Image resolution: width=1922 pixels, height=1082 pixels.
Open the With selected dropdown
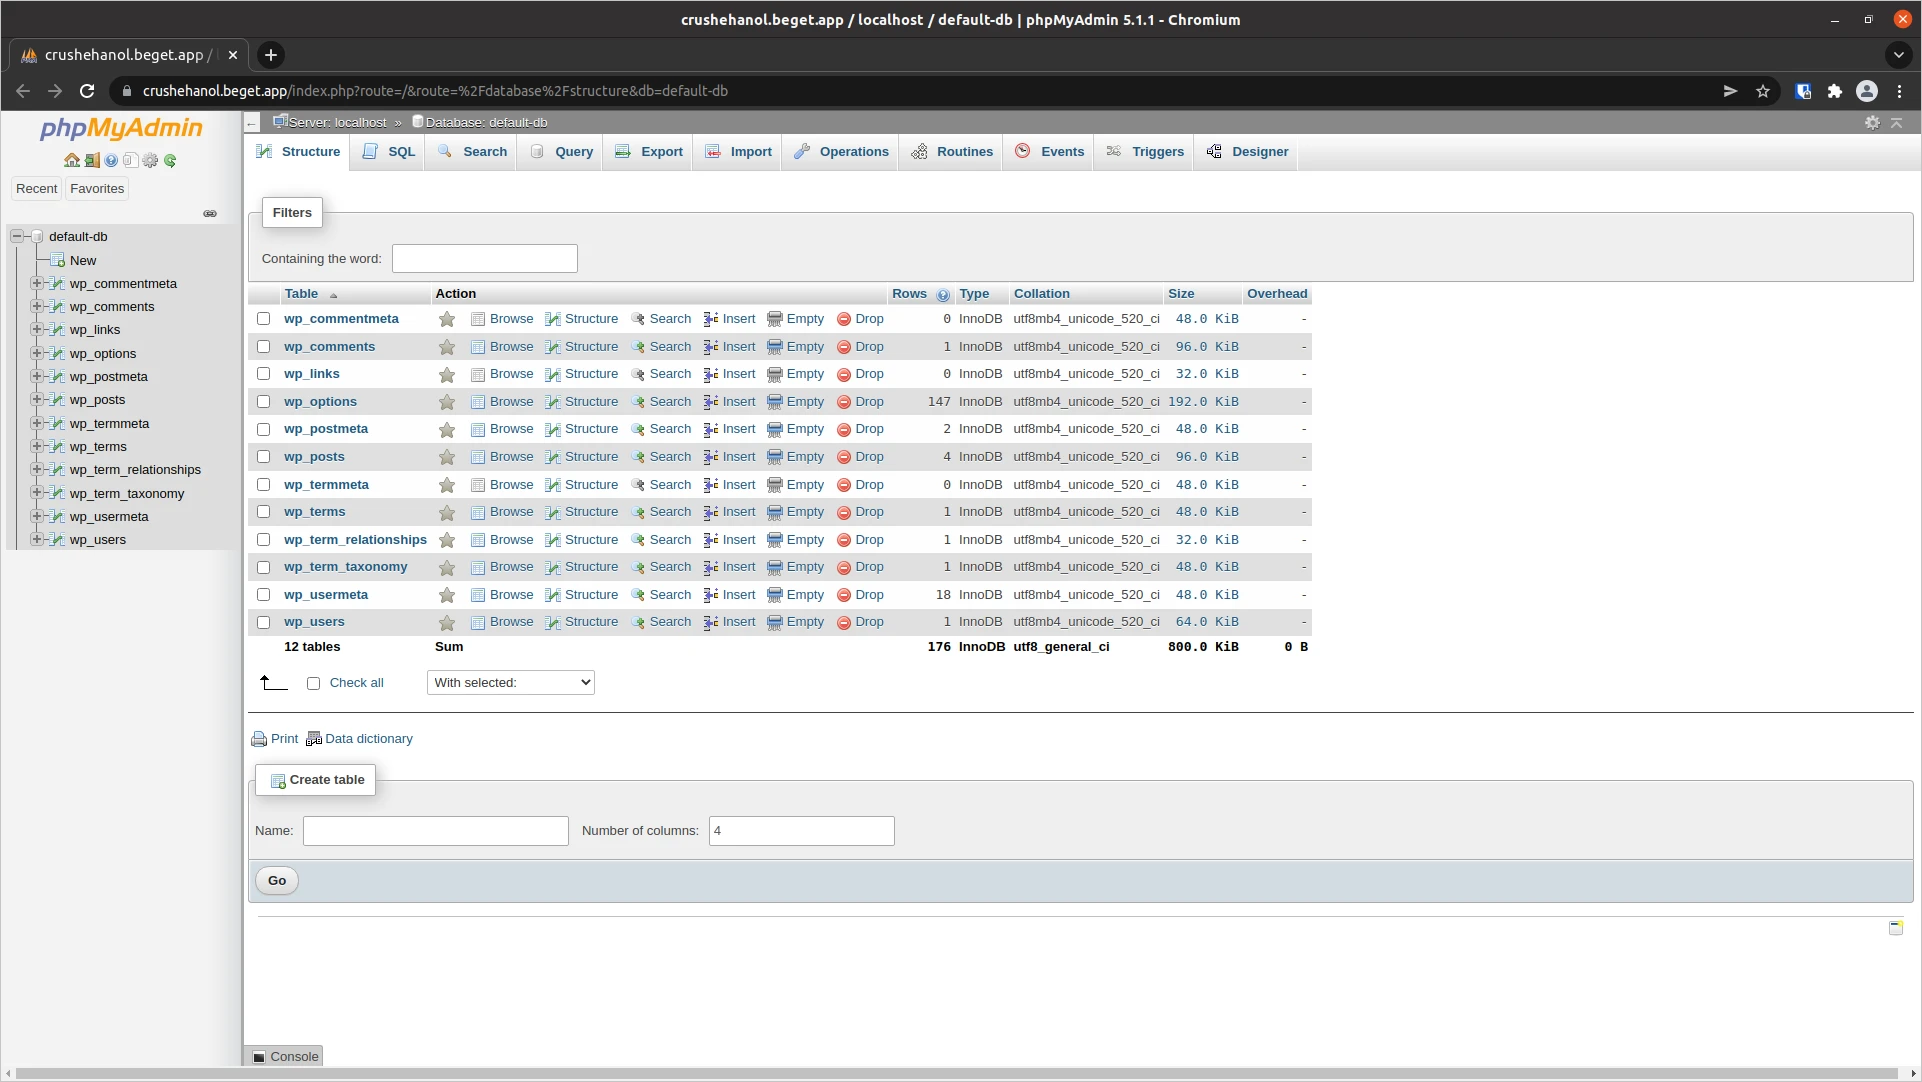click(x=510, y=682)
